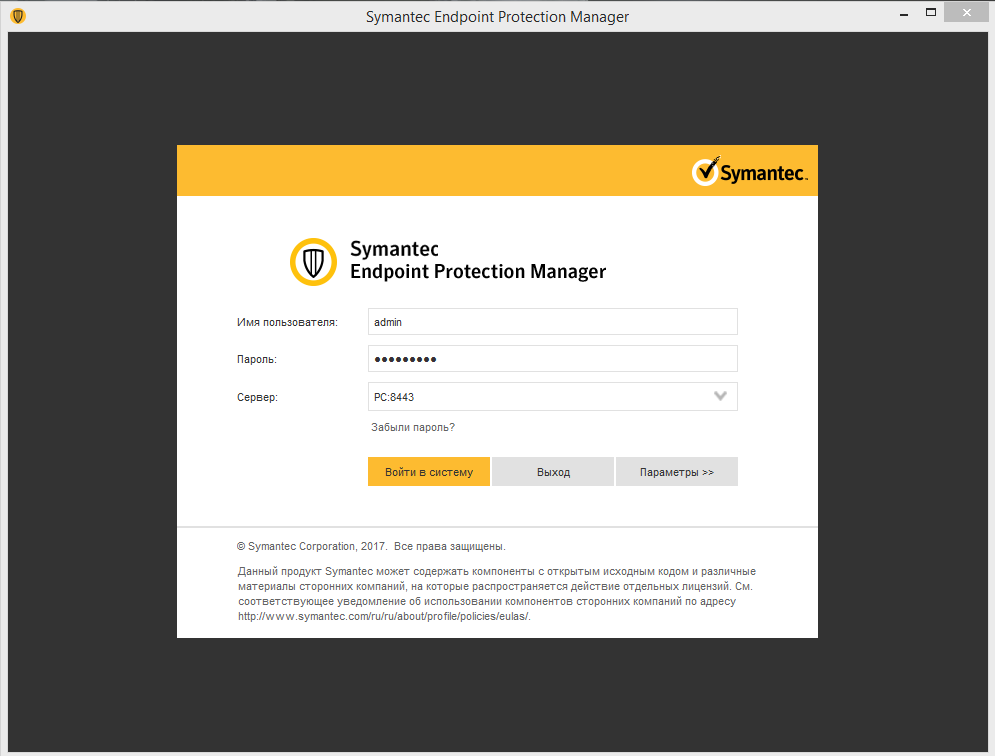Click the Symantec Corporation 2017 copyright text
This screenshot has width=995, height=756.
[x=371, y=546]
